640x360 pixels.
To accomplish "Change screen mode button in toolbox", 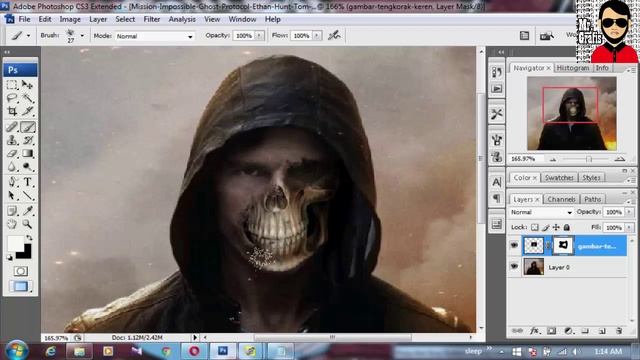I will (20, 286).
